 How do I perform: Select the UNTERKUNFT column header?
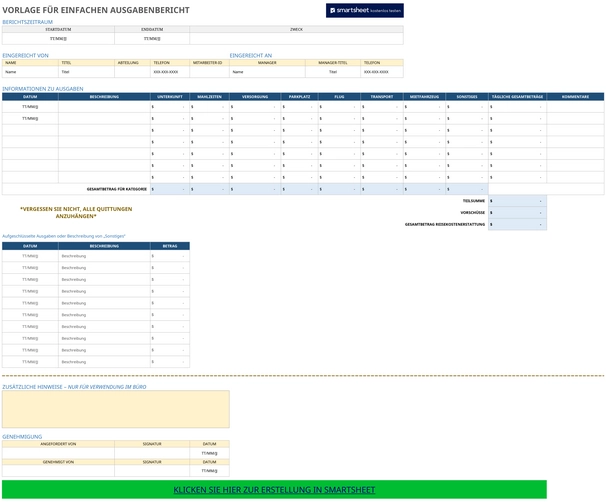click(170, 97)
